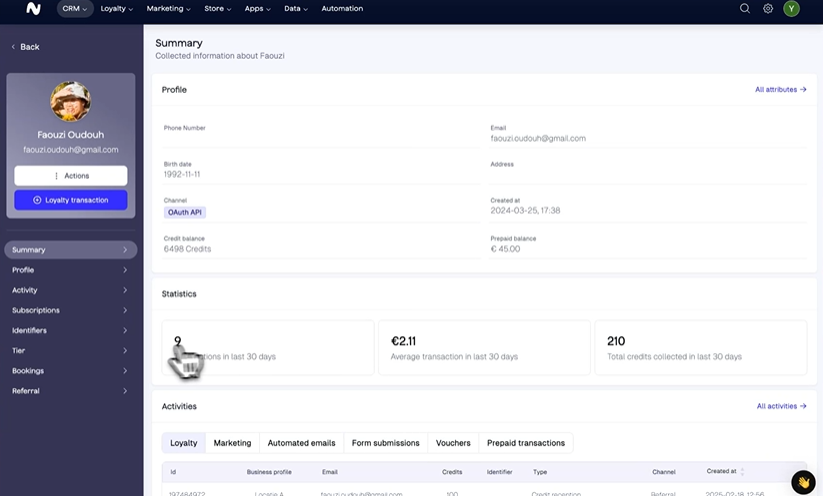Click the Created at 2024-03-25, 17:38 value
This screenshot has height=496, width=823.
[x=525, y=210]
